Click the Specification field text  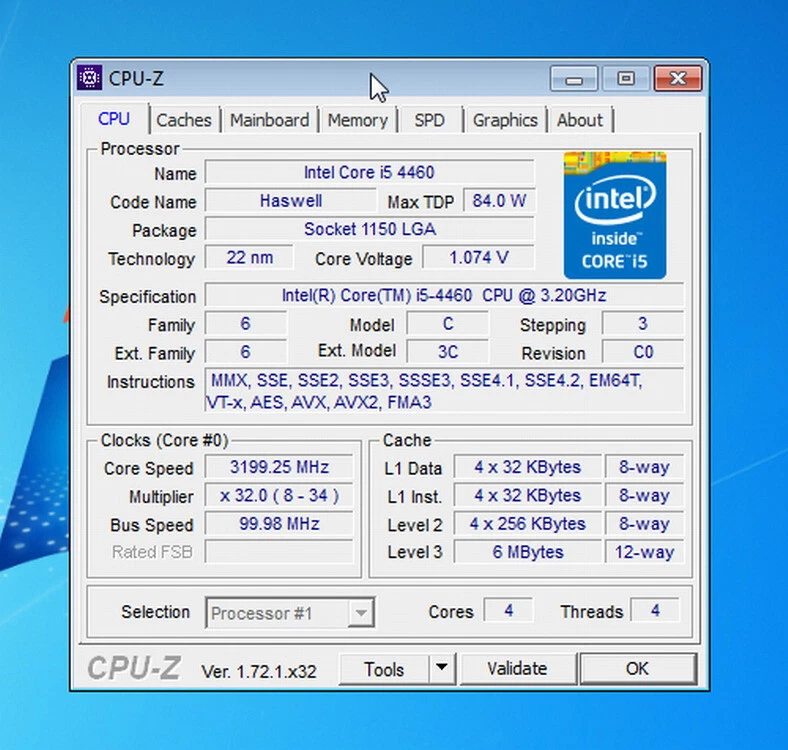pyautogui.click(x=444, y=295)
